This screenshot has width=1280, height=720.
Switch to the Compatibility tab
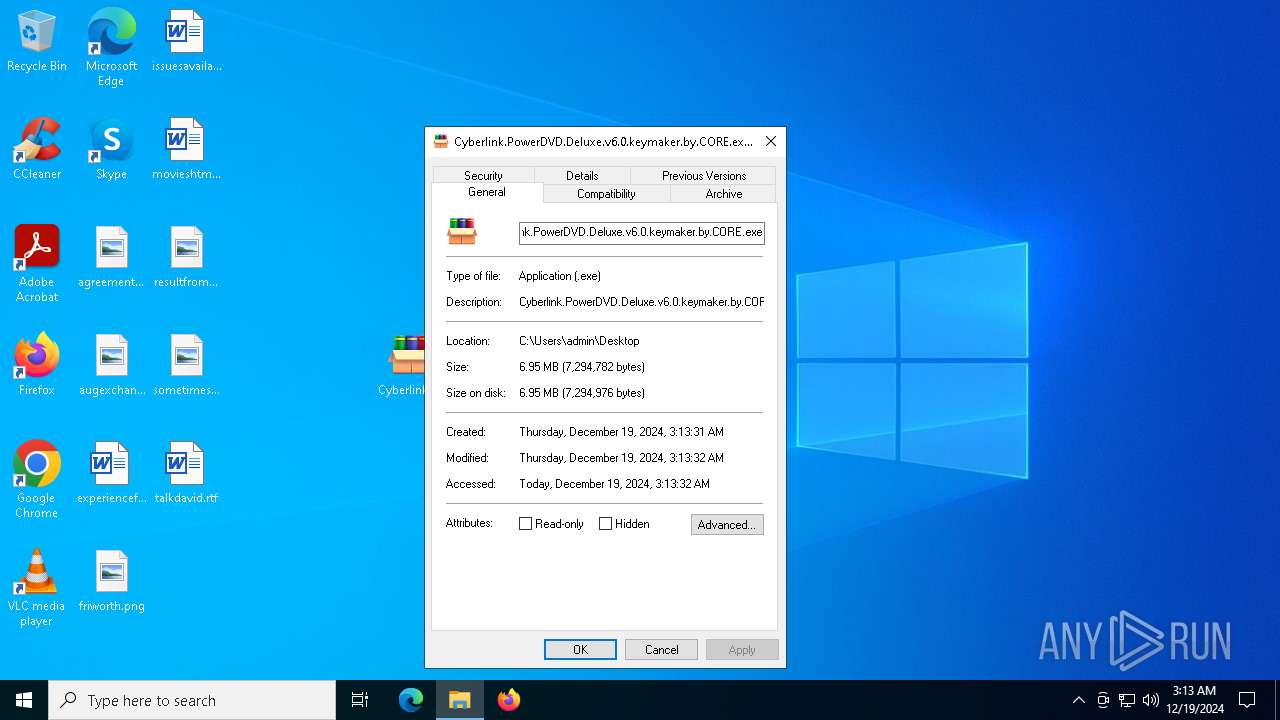(x=606, y=194)
